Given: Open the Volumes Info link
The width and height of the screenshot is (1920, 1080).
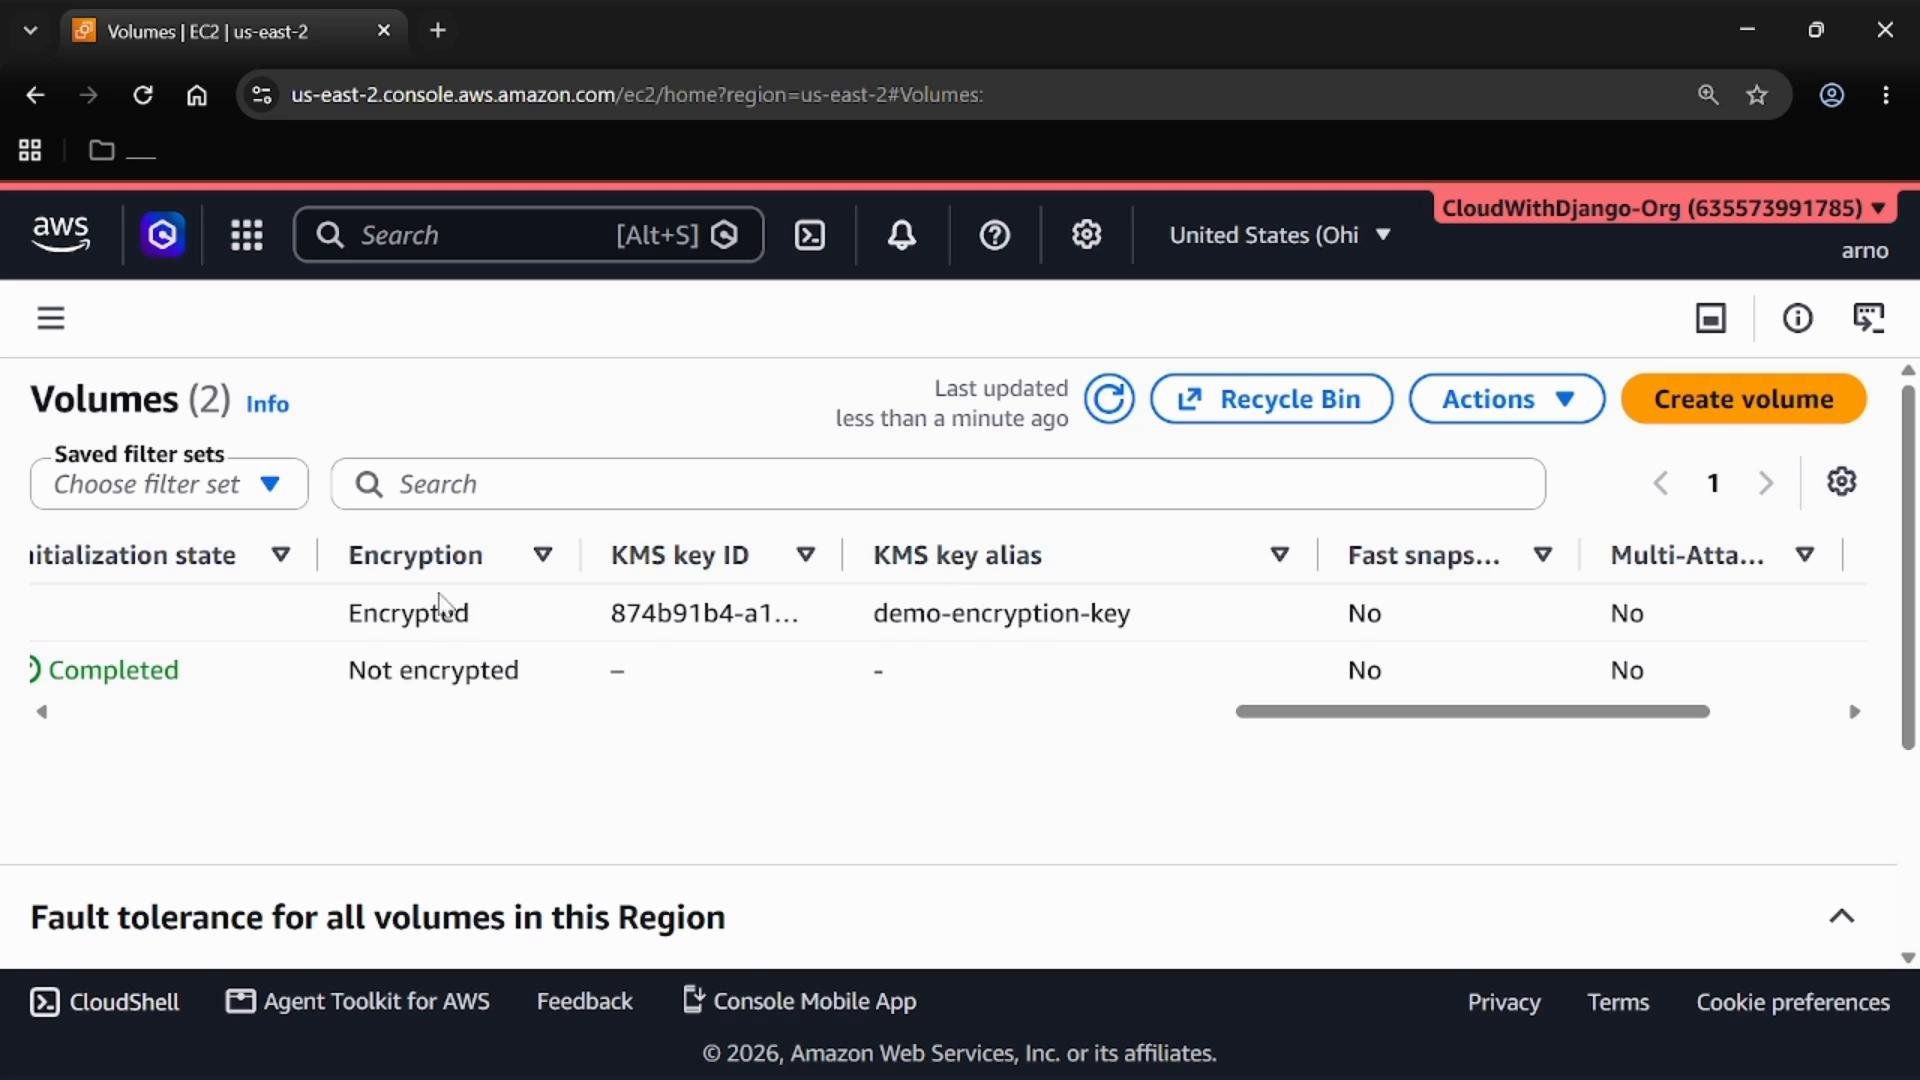Looking at the screenshot, I should point(267,404).
